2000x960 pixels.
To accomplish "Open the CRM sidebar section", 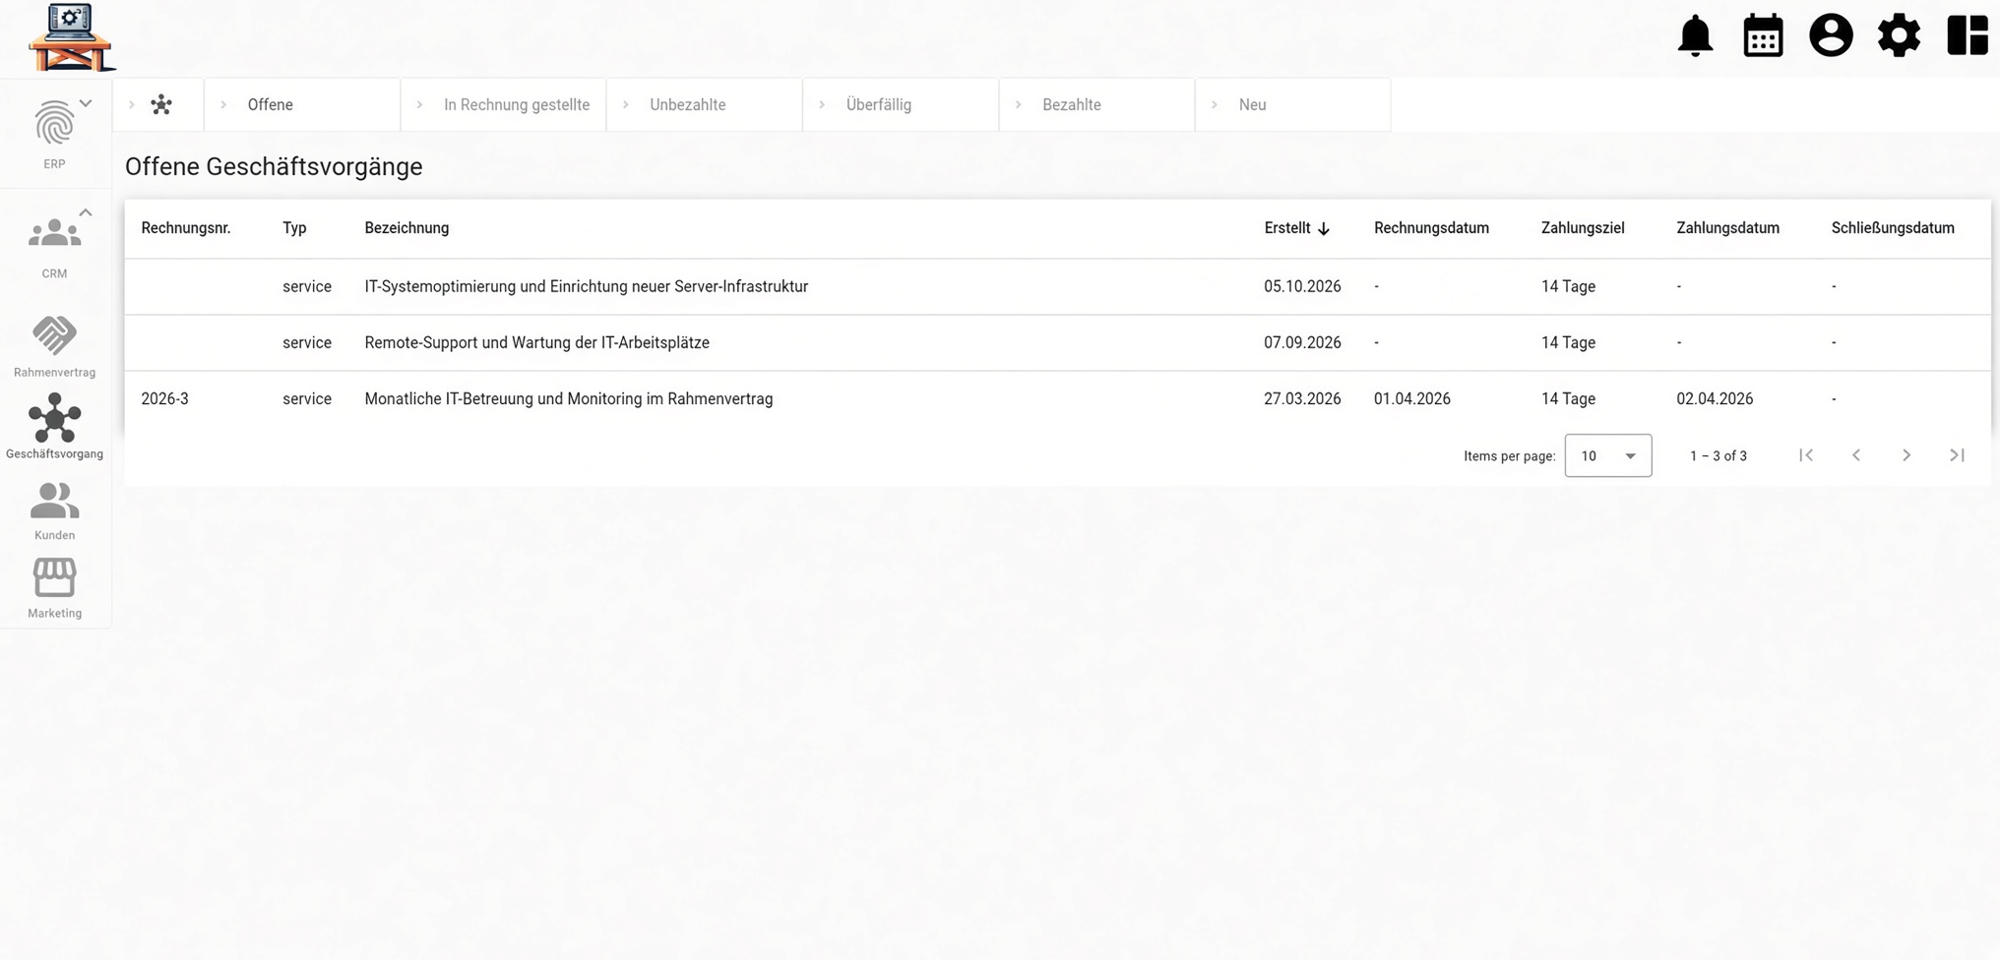I will click(54, 247).
